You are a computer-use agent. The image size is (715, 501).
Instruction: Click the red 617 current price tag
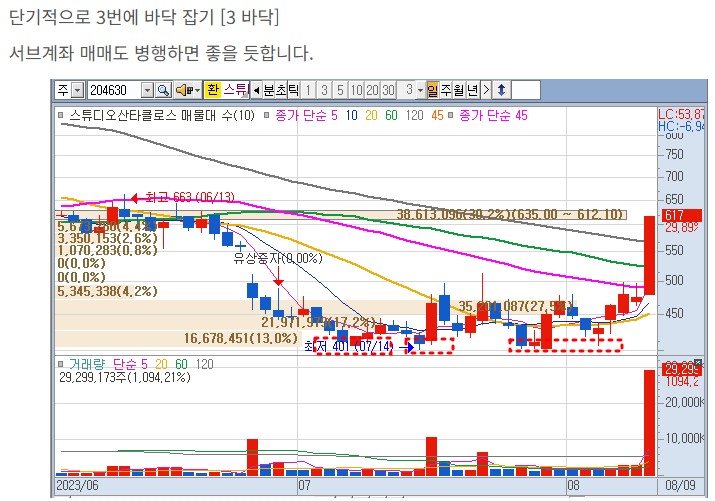pos(681,215)
